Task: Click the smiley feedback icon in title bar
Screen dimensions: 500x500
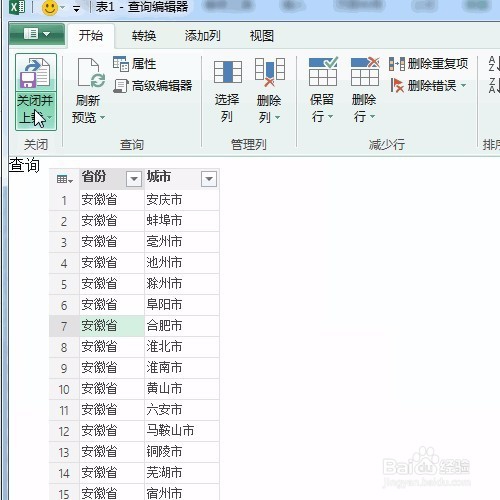Action: (x=50, y=7)
